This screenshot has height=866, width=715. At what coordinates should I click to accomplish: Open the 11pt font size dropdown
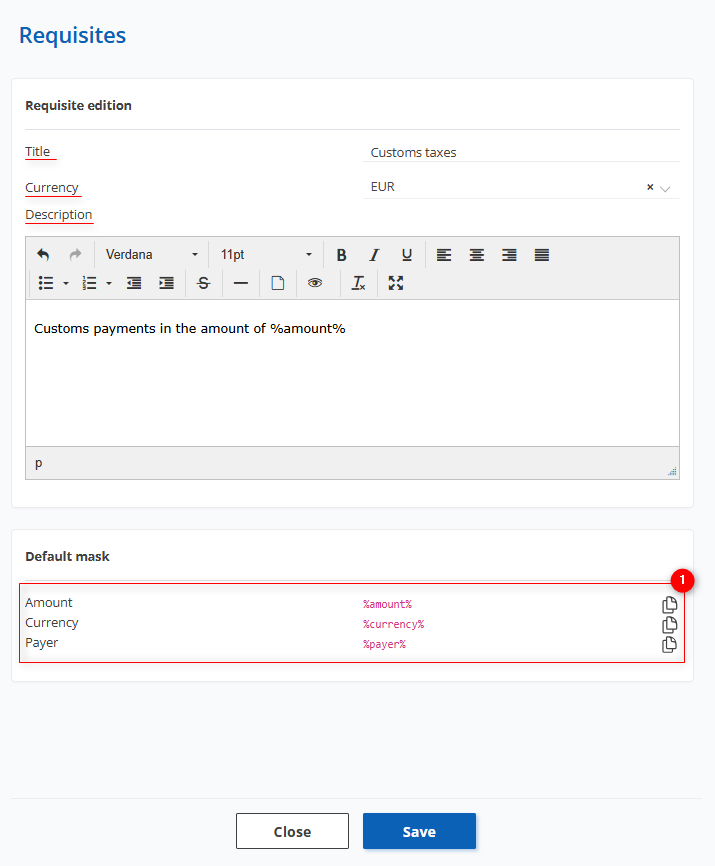pos(266,255)
